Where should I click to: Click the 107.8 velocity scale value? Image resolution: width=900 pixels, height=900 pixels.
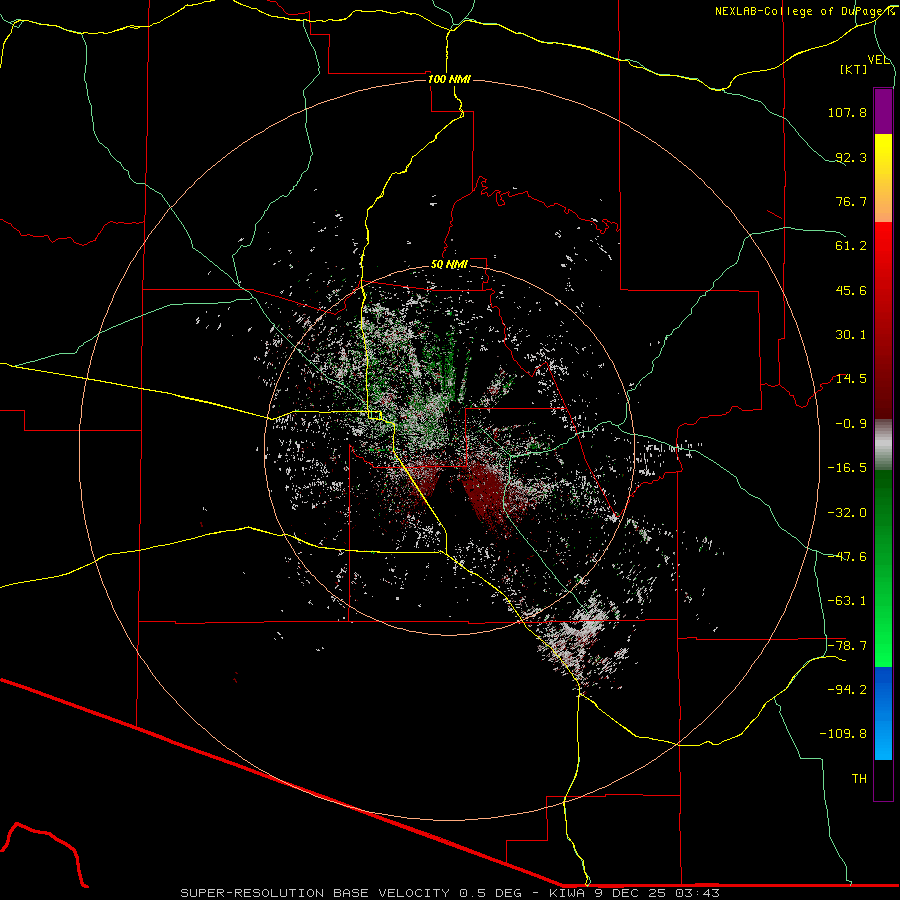click(847, 112)
